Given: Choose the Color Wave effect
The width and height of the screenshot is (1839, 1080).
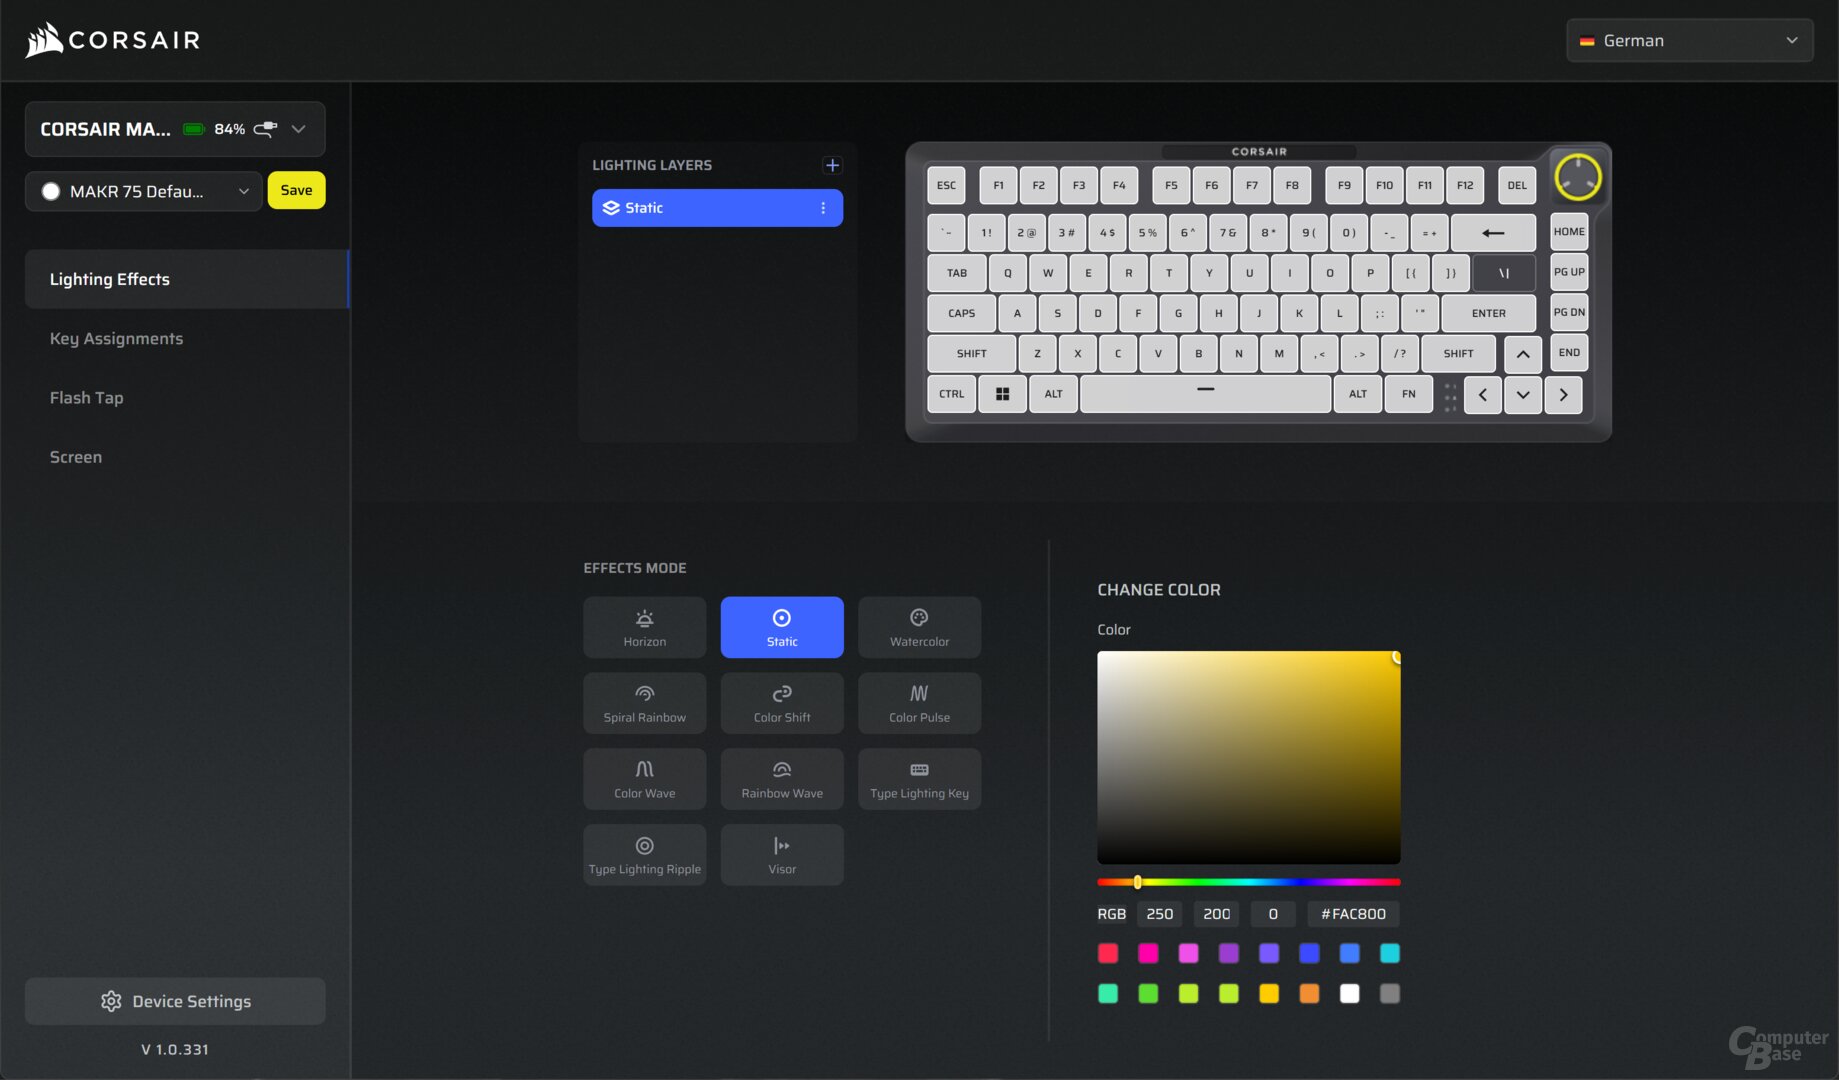Looking at the screenshot, I should tap(644, 779).
